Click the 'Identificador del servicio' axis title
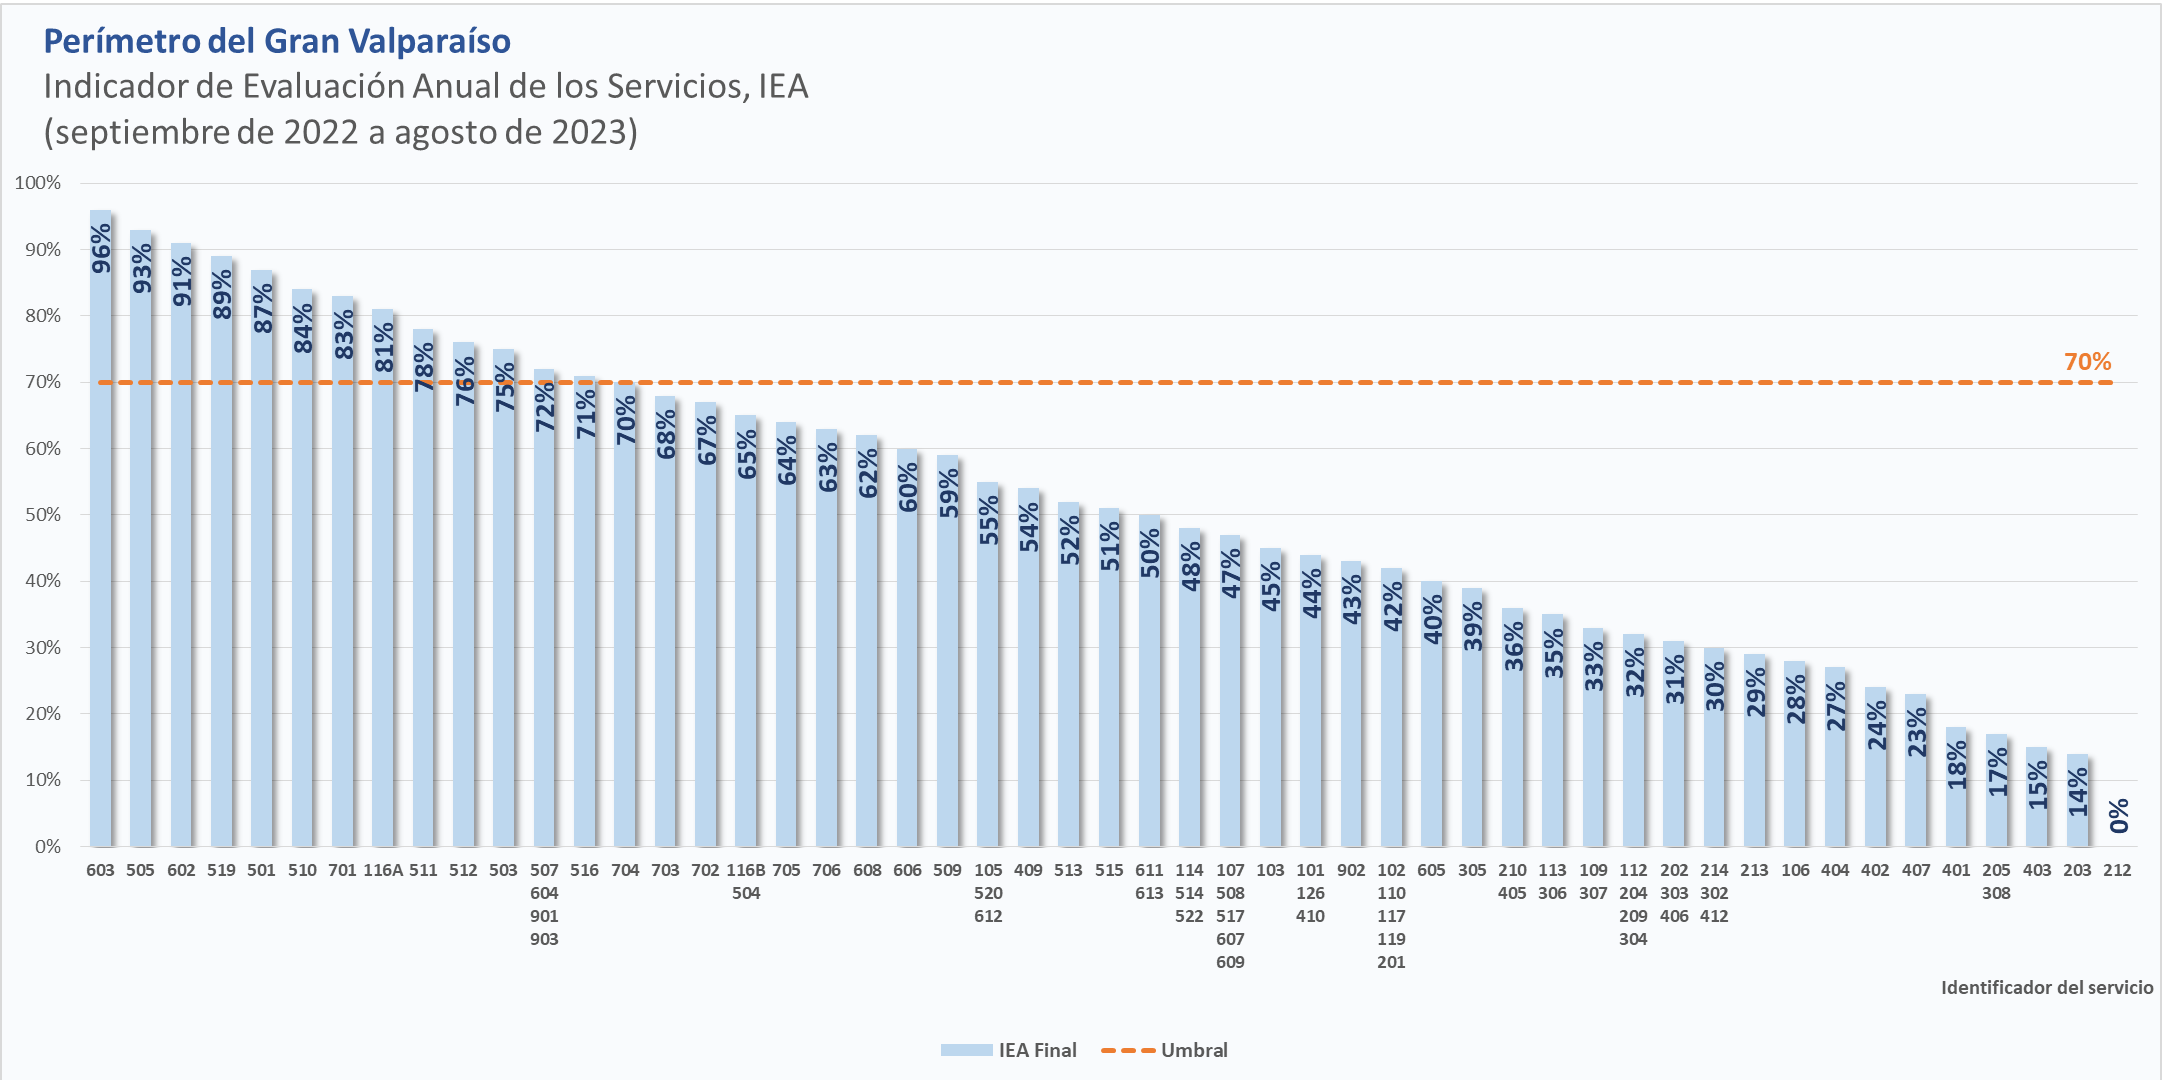The width and height of the screenshot is (2162, 1080). (x=2047, y=987)
